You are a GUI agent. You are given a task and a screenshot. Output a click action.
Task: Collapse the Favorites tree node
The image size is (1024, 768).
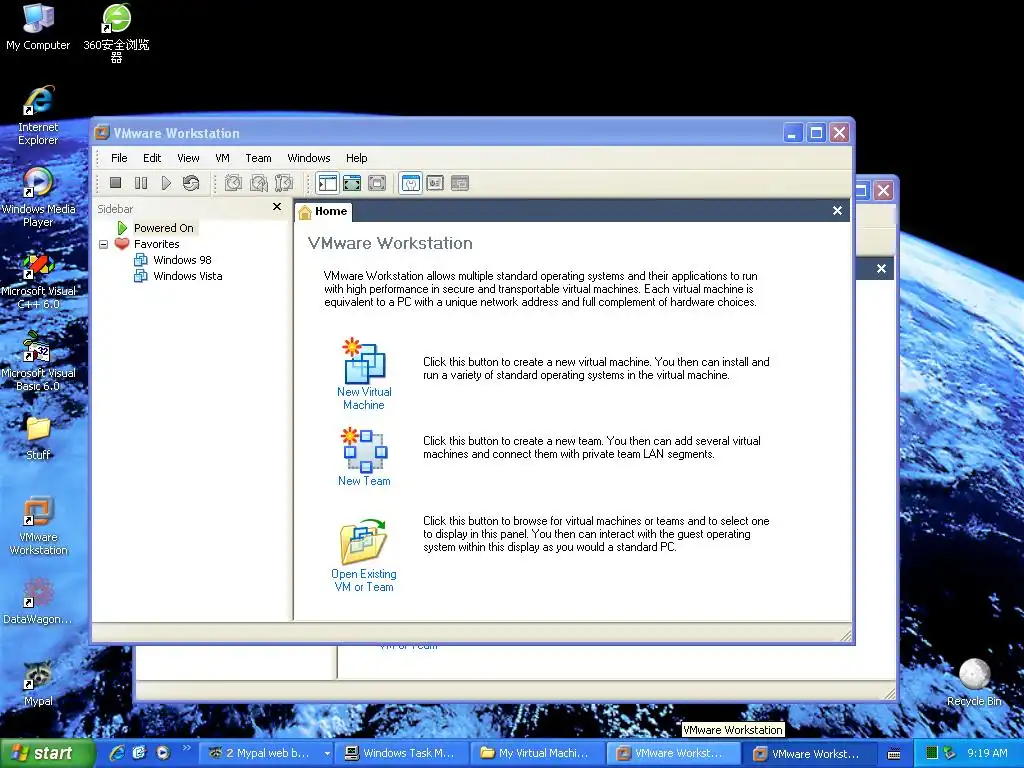tap(103, 244)
